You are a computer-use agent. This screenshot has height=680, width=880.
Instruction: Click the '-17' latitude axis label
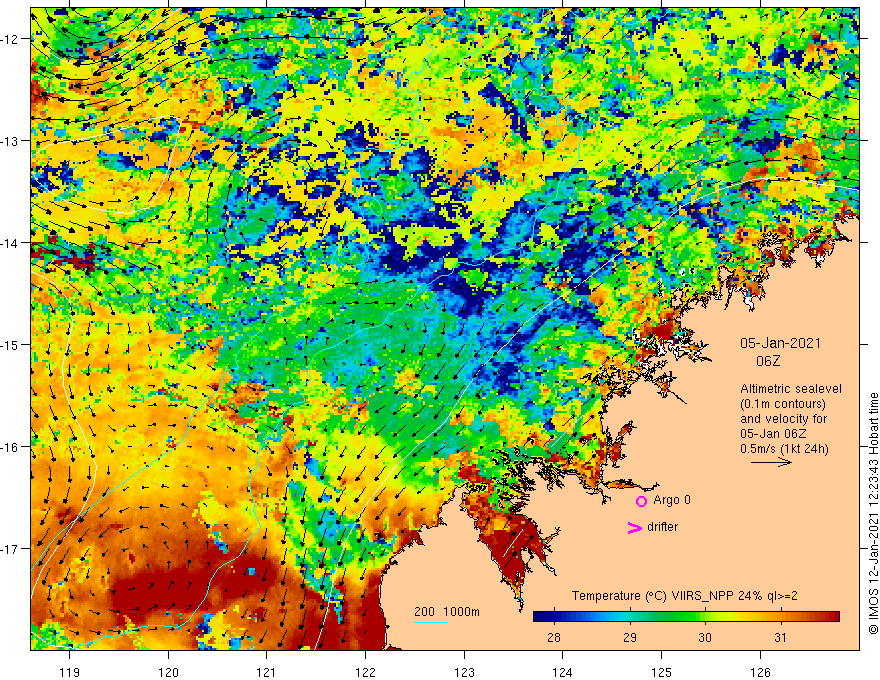[11, 549]
